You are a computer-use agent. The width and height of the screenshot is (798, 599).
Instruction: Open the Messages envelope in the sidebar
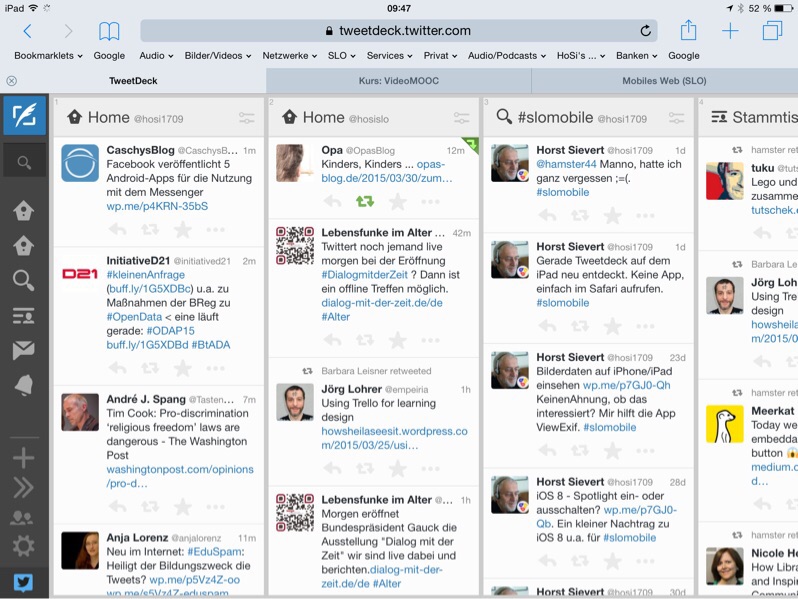23,350
